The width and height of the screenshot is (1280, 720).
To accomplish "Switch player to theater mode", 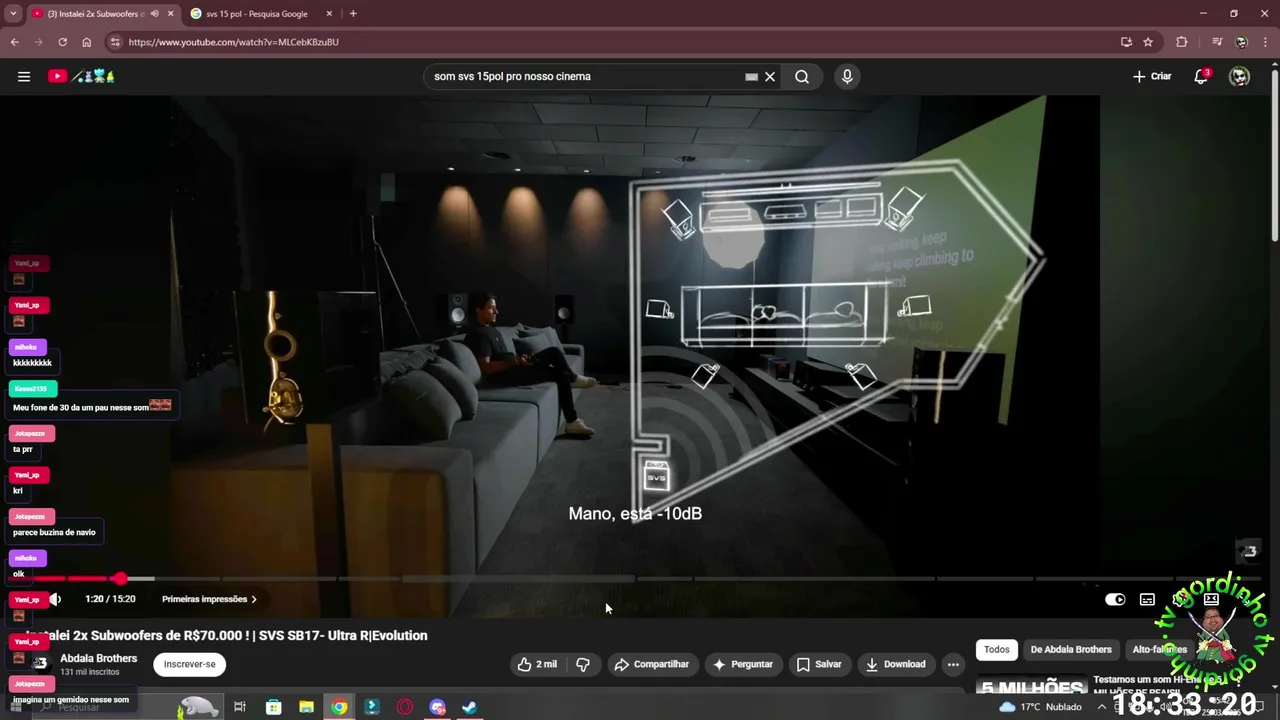I will pyautogui.click(x=1211, y=599).
